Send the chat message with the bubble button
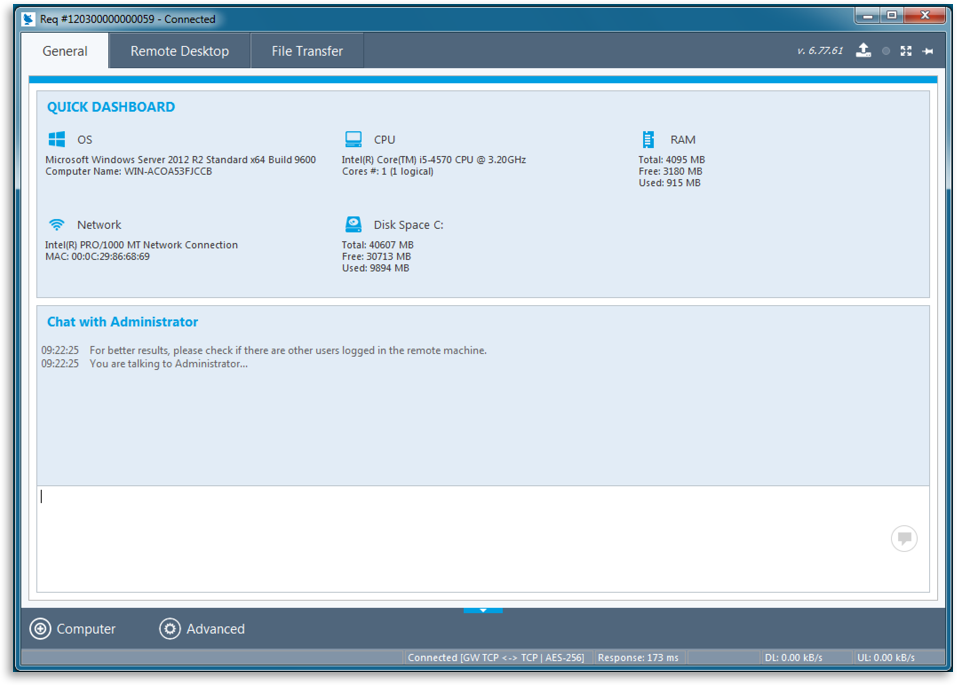This screenshot has width=957, height=685. [x=903, y=538]
